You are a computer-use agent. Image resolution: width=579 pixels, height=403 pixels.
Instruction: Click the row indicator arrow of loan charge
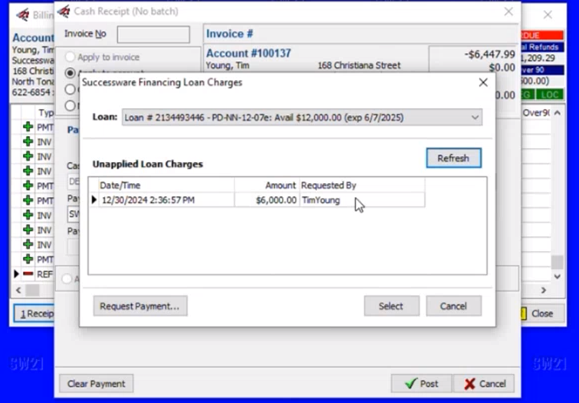tap(94, 200)
